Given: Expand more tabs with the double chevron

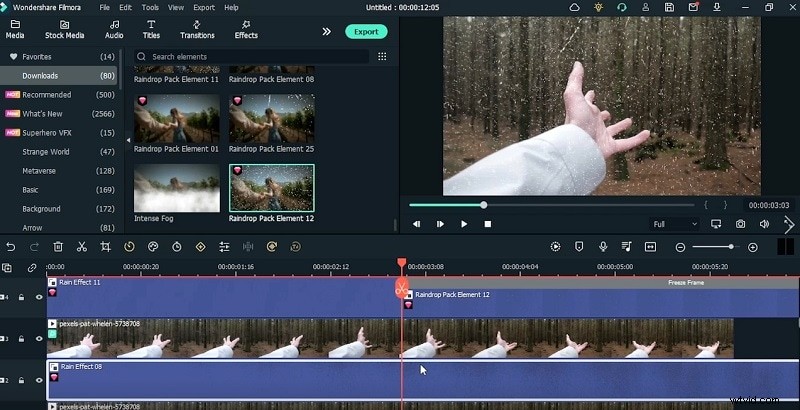Looking at the screenshot, I should (x=326, y=31).
